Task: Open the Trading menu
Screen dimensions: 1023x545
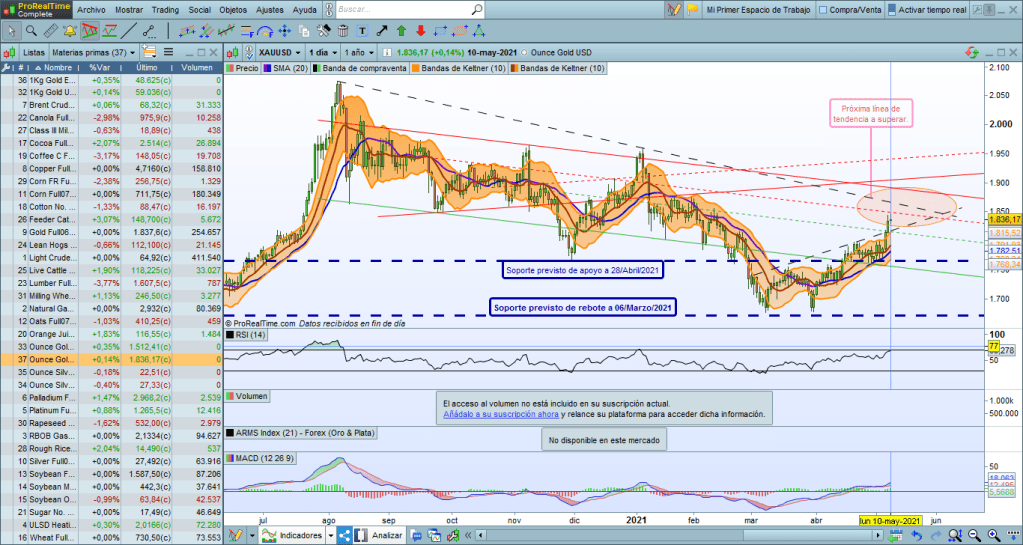Action: tap(165, 10)
